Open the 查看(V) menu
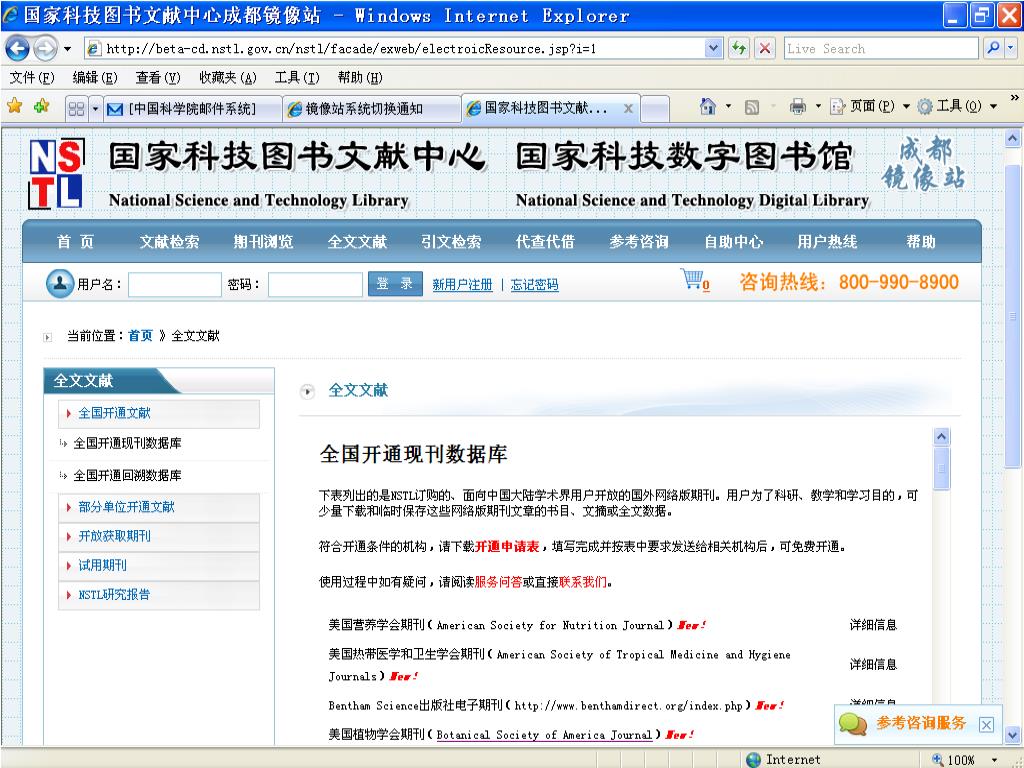The width and height of the screenshot is (1024, 768). click(x=157, y=78)
